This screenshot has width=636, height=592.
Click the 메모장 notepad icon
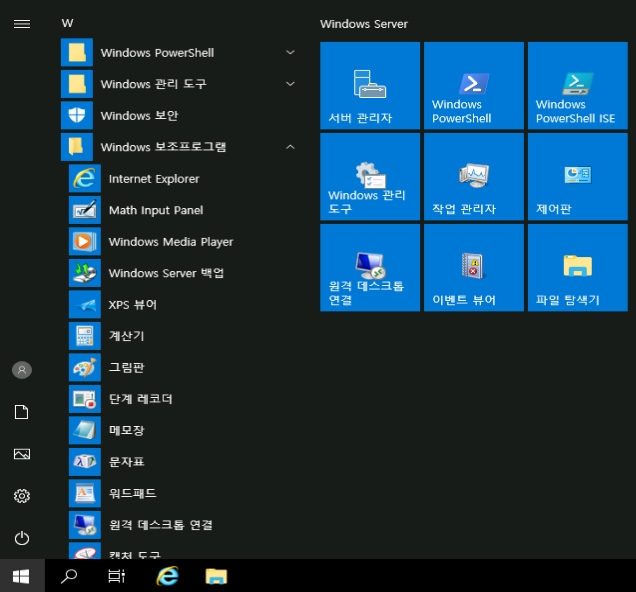(85, 430)
